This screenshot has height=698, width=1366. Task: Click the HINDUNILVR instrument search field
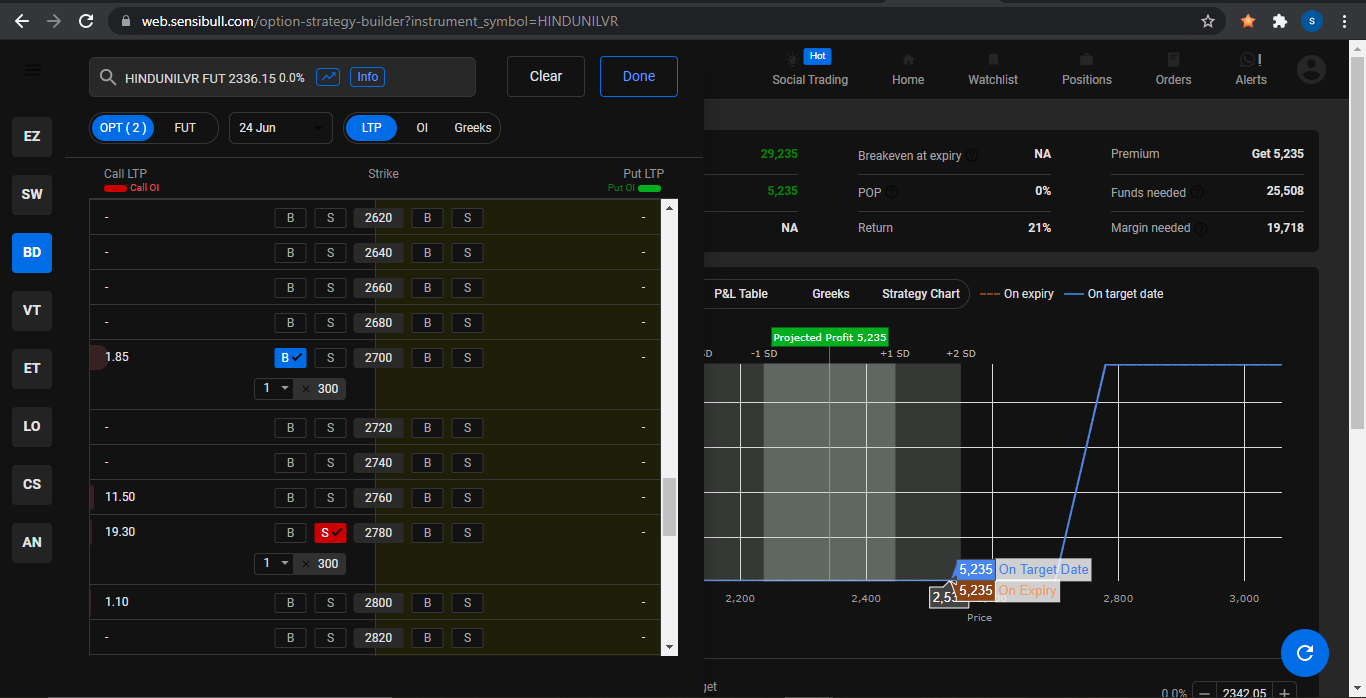pos(282,77)
